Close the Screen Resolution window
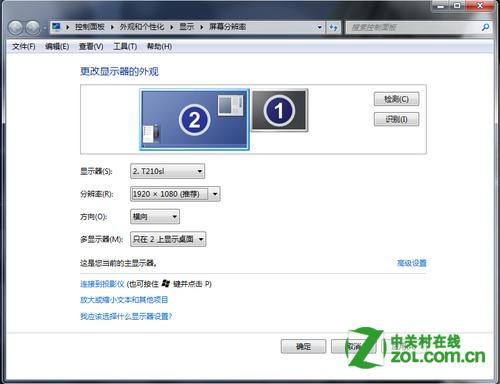The width and height of the screenshot is (500, 384). (480, 5)
